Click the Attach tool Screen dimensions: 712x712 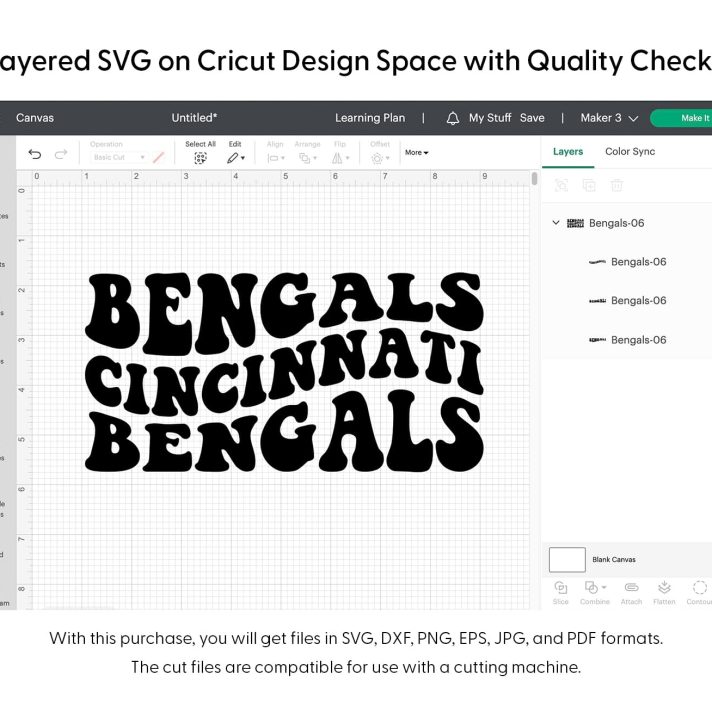pos(631,592)
